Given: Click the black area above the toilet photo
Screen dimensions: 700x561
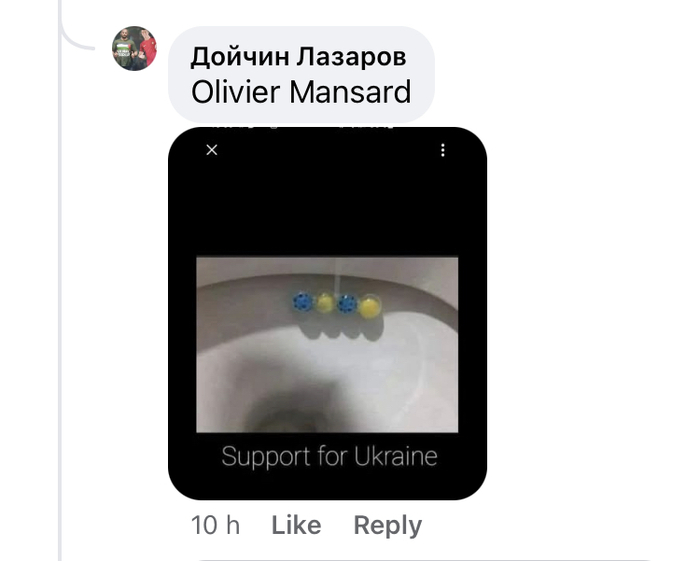Looking at the screenshot, I should (x=327, y=205).
